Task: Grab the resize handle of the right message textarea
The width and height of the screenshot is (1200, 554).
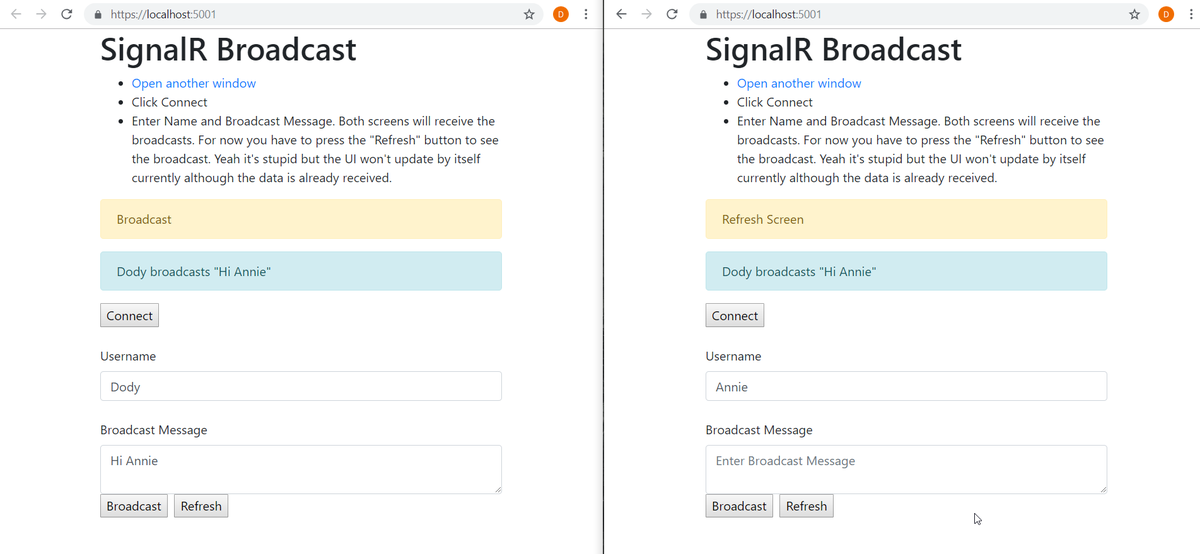Action: tap(1101, 488)
